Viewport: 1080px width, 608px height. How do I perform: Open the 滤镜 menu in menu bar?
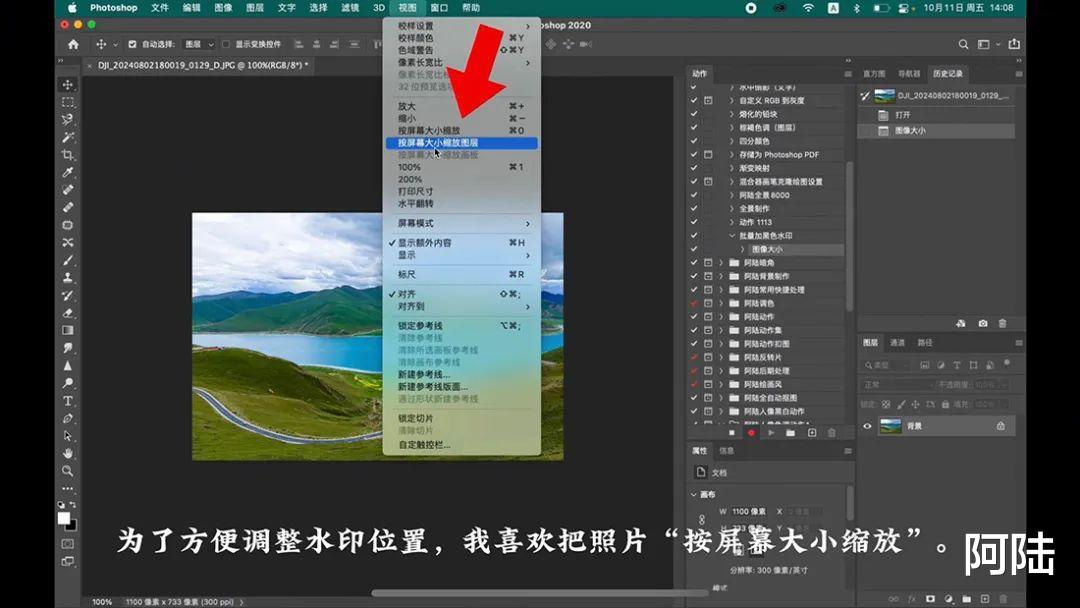(x=350, y=8)
